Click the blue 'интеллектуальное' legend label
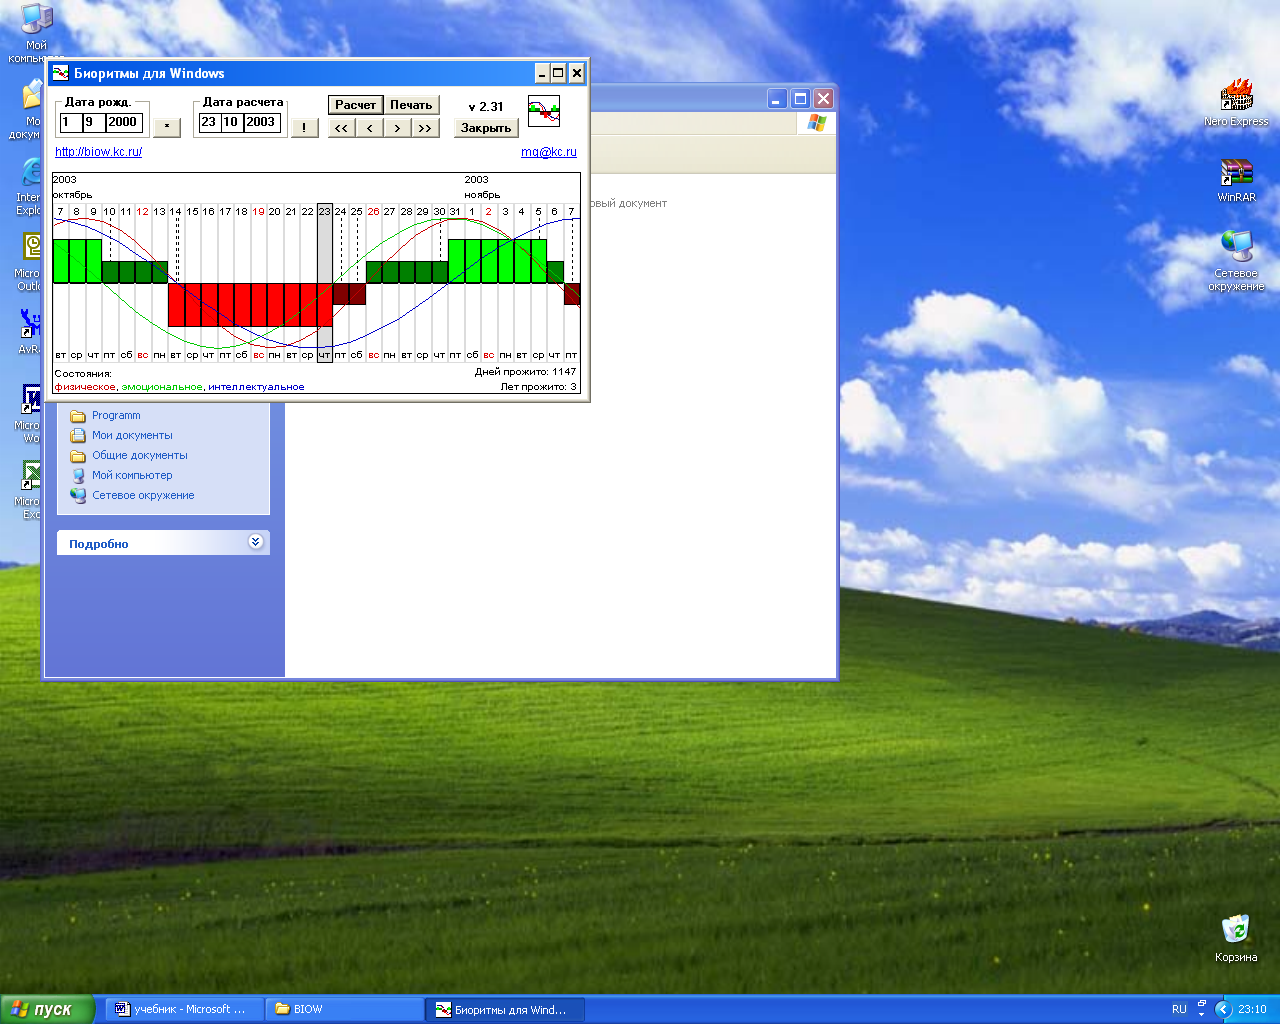 tap(256, 387)
